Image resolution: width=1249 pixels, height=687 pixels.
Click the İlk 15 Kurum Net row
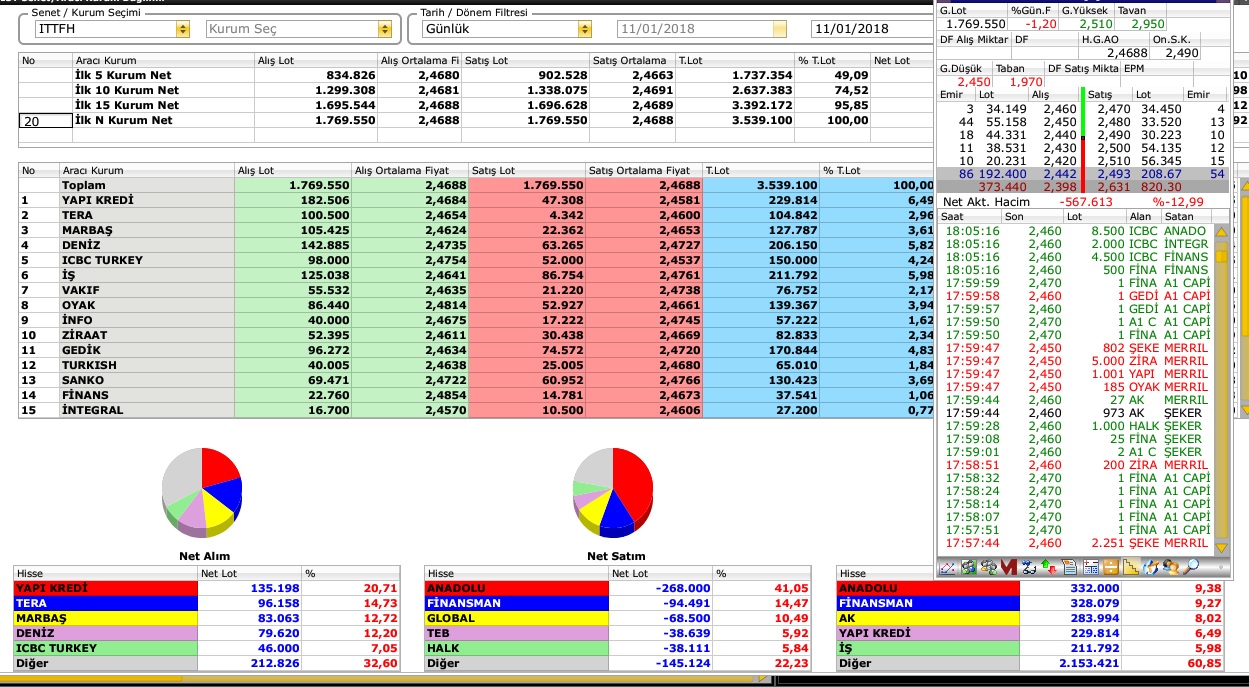(x=477, y=105)
